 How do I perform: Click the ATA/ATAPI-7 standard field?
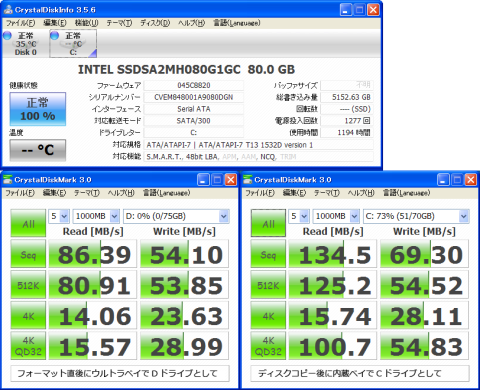(x=259, y=145)
